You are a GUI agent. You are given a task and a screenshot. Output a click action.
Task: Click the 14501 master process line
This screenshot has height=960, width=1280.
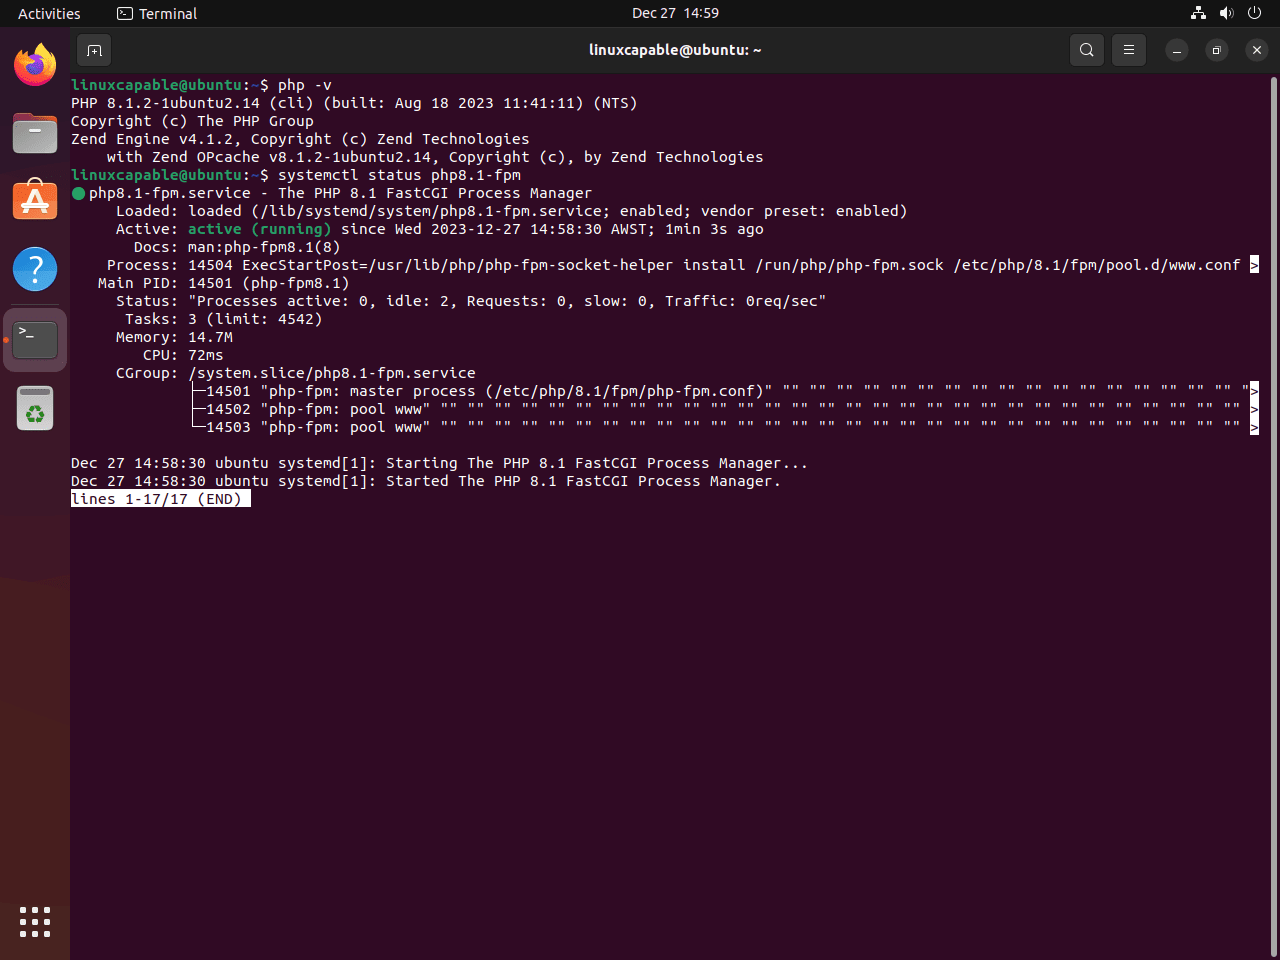[x=723, y=391]
